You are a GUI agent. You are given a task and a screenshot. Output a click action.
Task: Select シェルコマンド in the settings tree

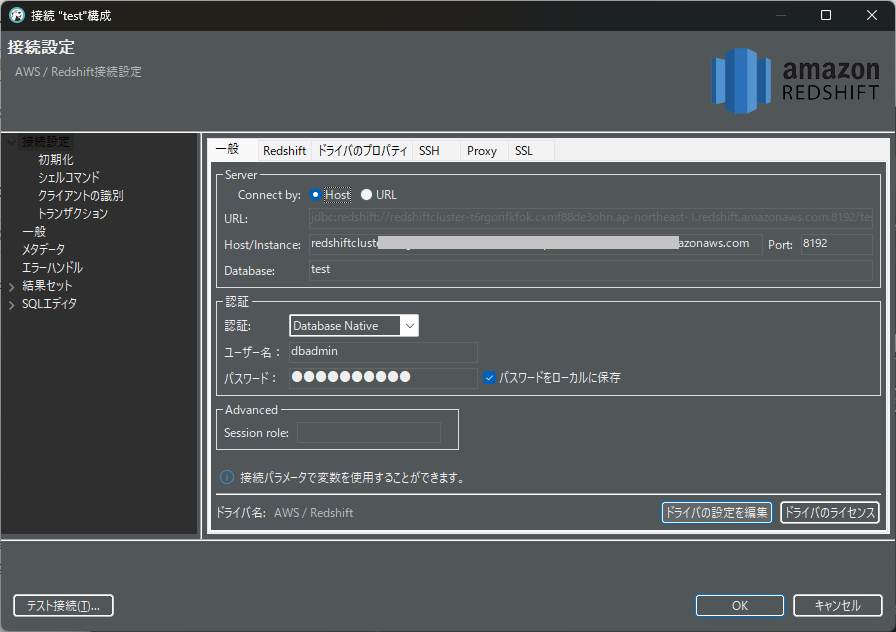coord(69,178)
